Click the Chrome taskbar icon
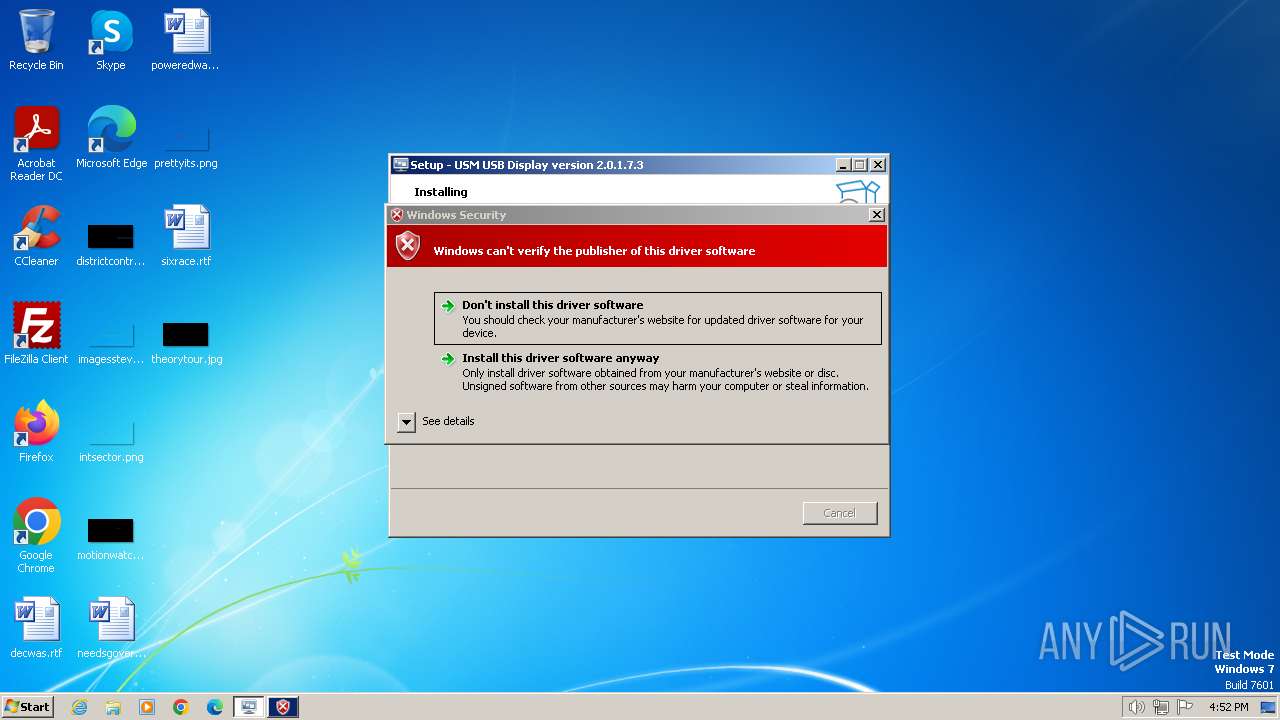Screen dimensions: 1280x720 pyautogui.click(x=181, y=707)
